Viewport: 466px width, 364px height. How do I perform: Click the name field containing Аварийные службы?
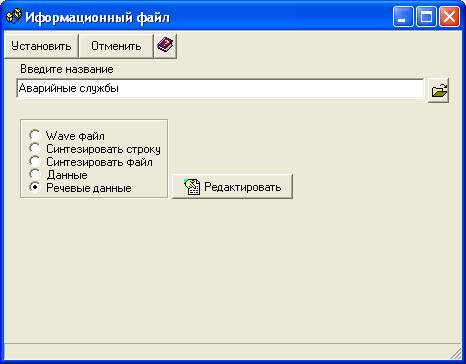[x=220, y=89]
